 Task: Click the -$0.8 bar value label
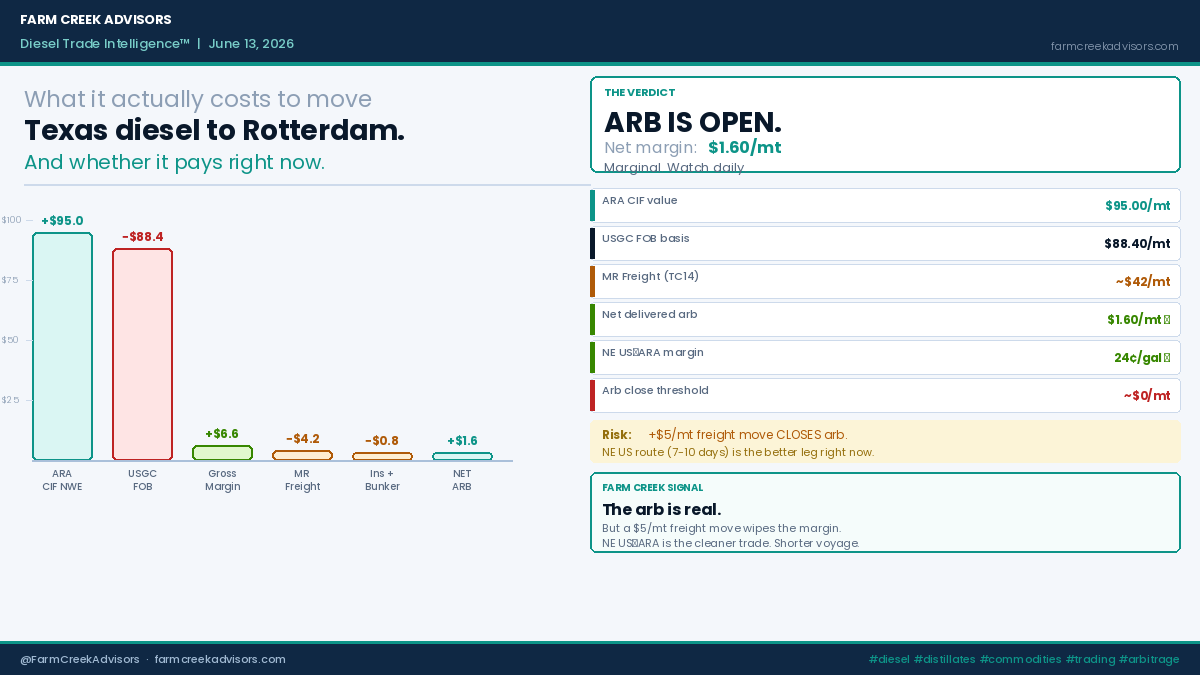pos(382,441)
